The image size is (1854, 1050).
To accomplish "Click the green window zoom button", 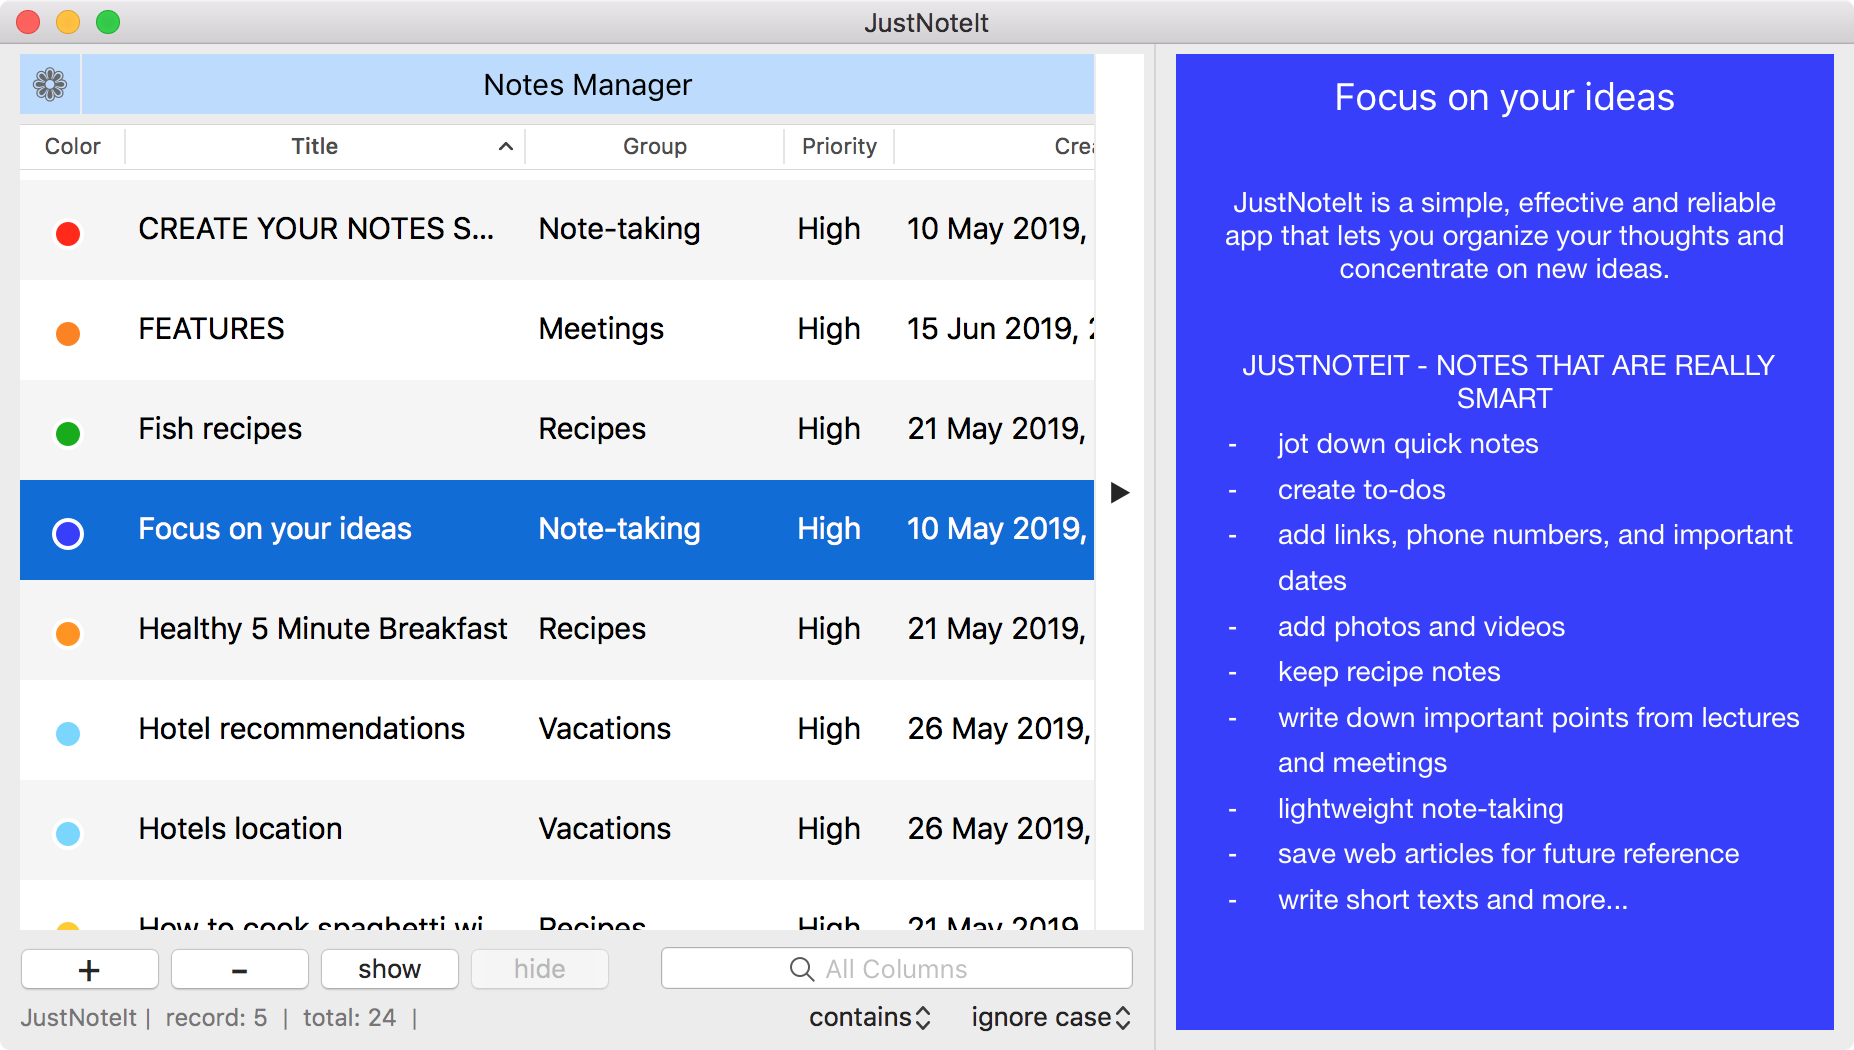I will (x=108, y=22).
